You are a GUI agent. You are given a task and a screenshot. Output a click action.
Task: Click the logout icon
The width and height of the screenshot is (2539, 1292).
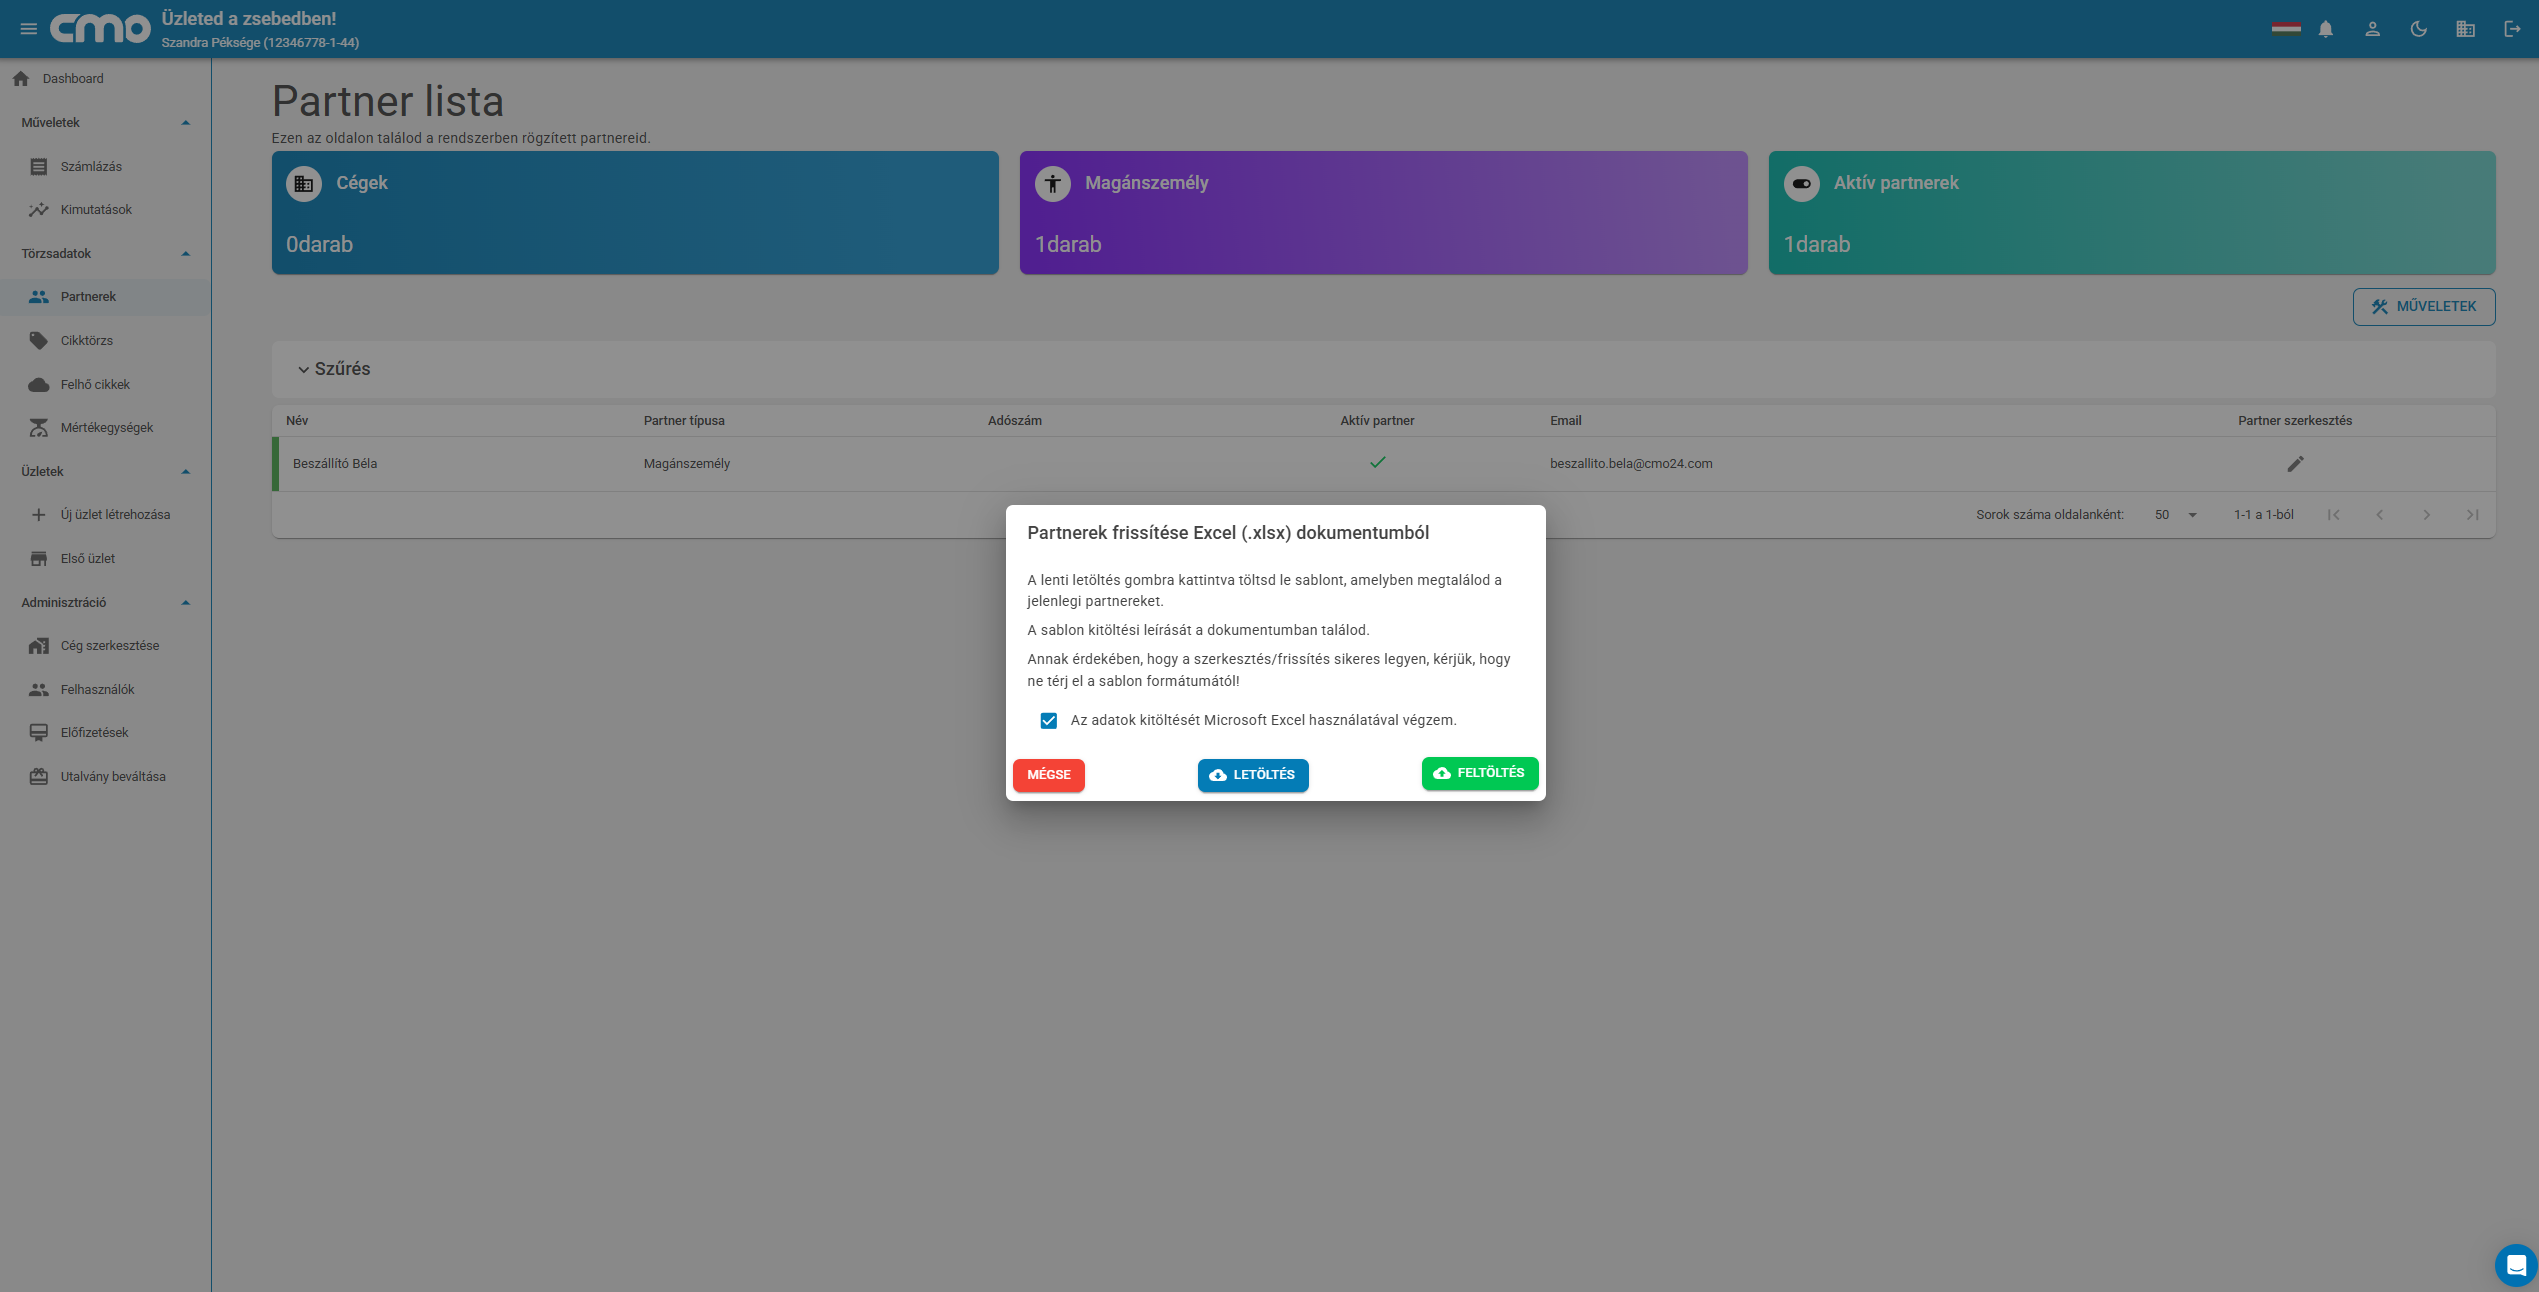point(2511,29)
